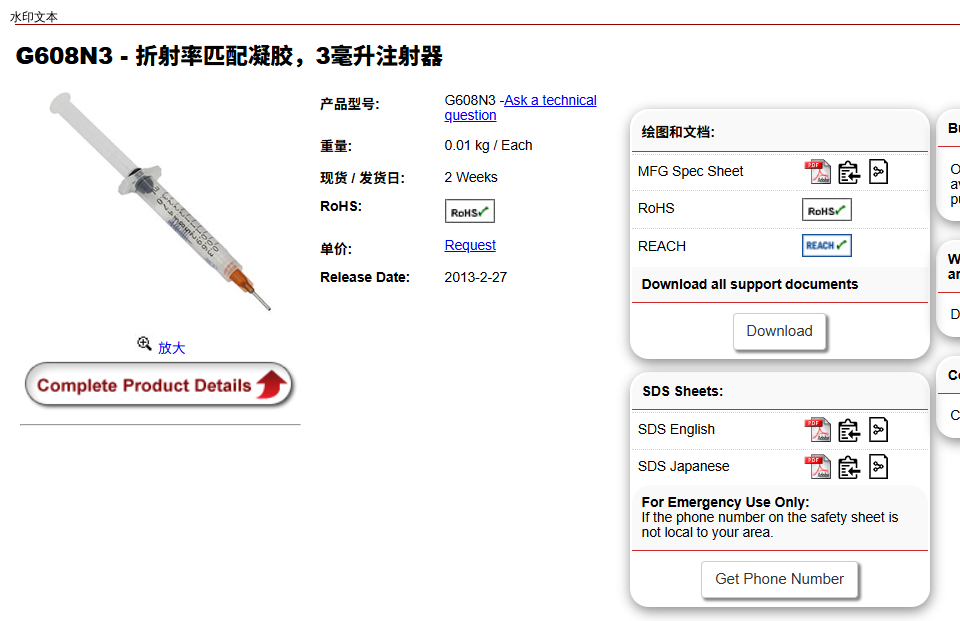Click RoHS badge beside the RoHS: product label

pyautogui.click(x=470, y=211)
